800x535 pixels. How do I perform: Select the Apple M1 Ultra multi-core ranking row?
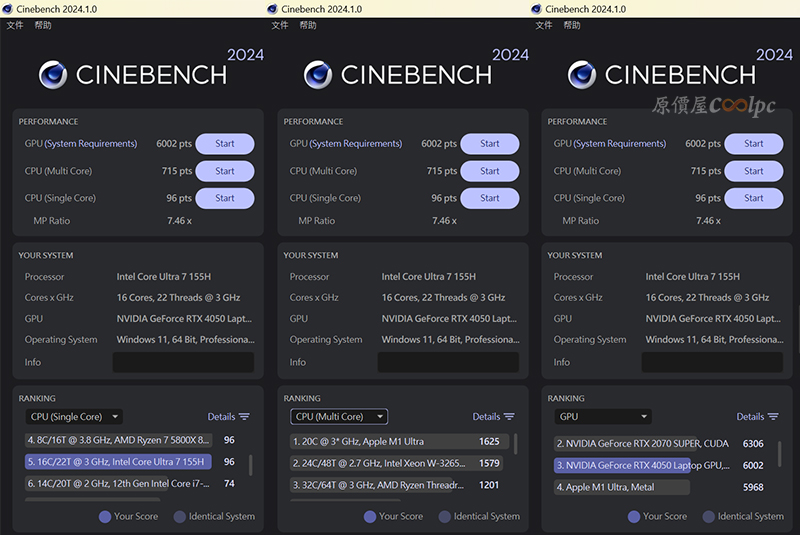pos(399,442)
